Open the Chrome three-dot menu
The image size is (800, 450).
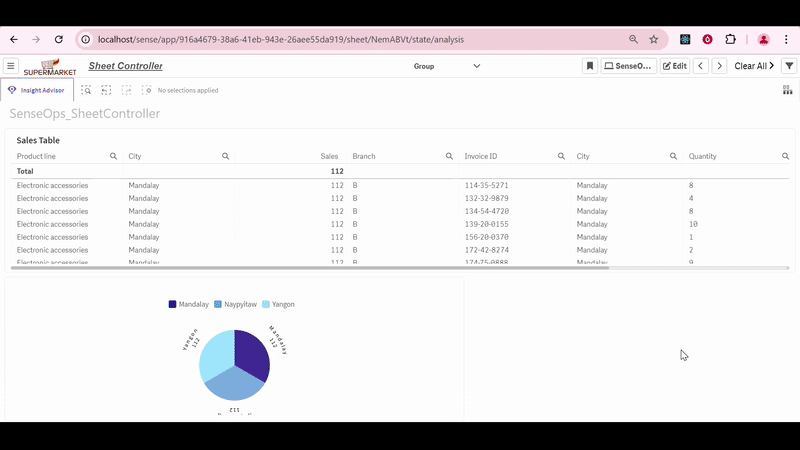pyautogui.click(x=786, y=39)
